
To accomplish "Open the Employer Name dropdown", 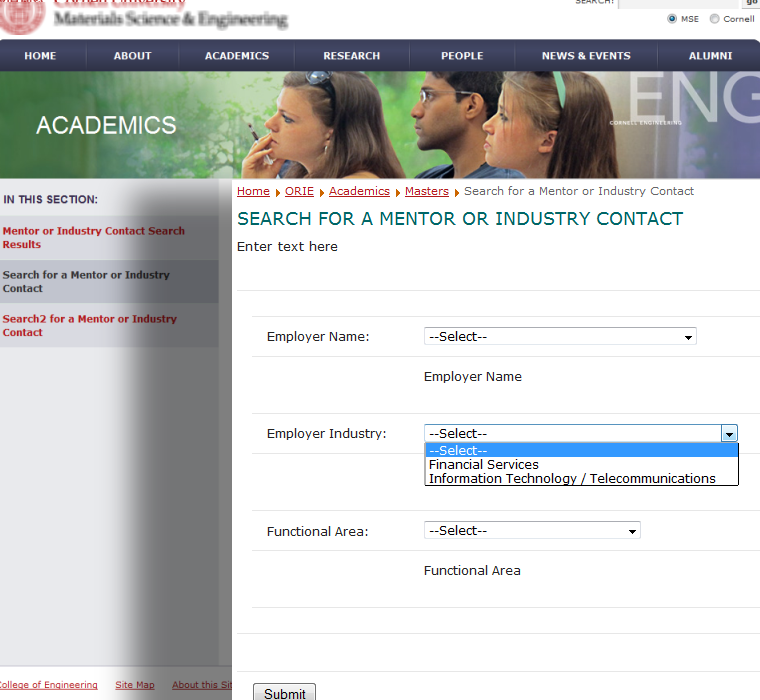I will click(560, 336).
